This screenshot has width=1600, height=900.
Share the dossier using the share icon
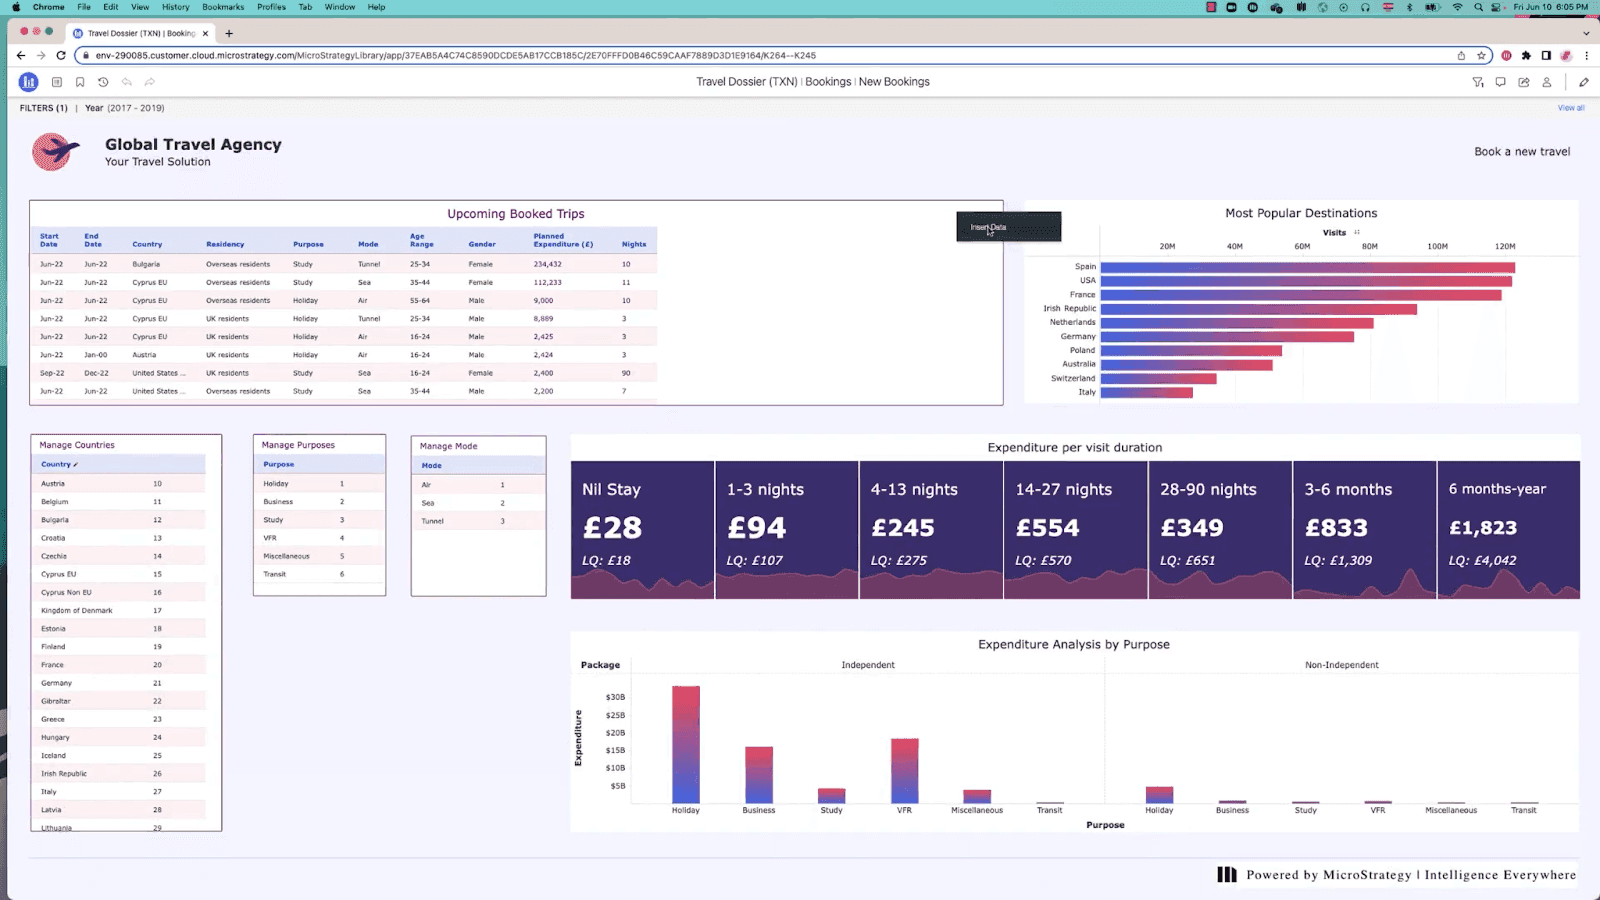click(x=1524, y=82)
